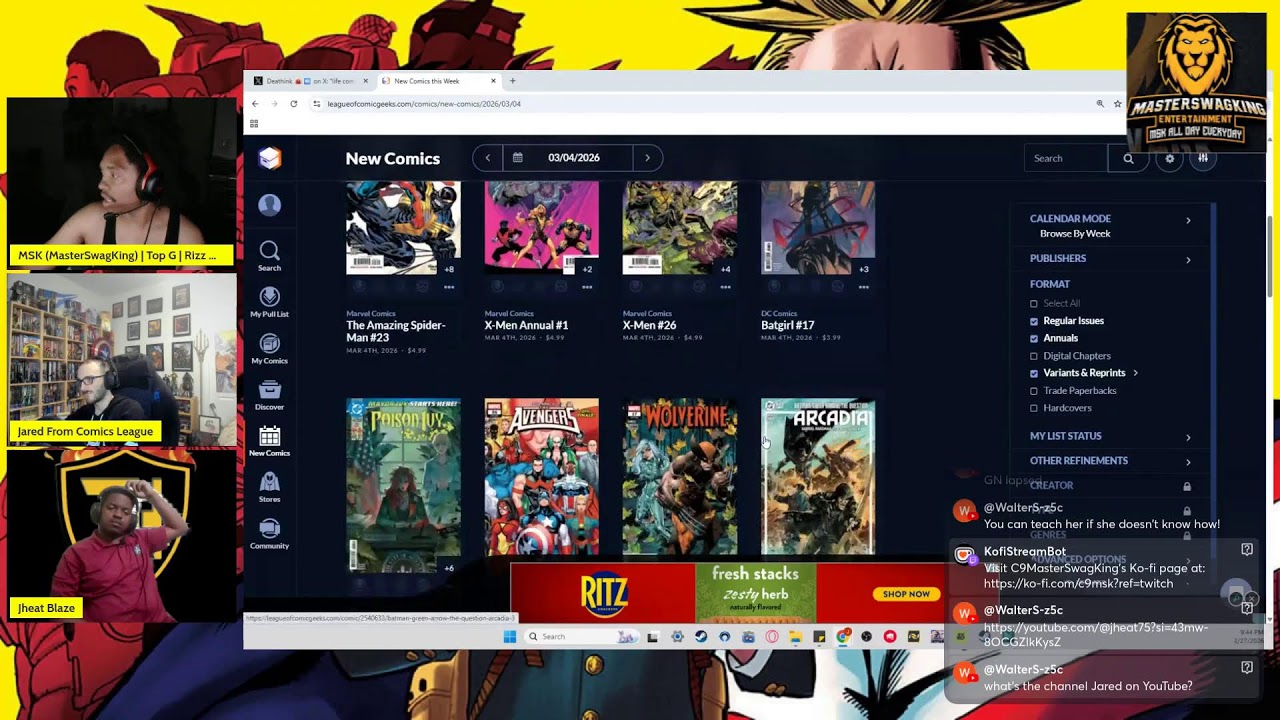Open more options dots for X-Men Annual #1
Screen dimensions: 1280x720
click(587, 287)
